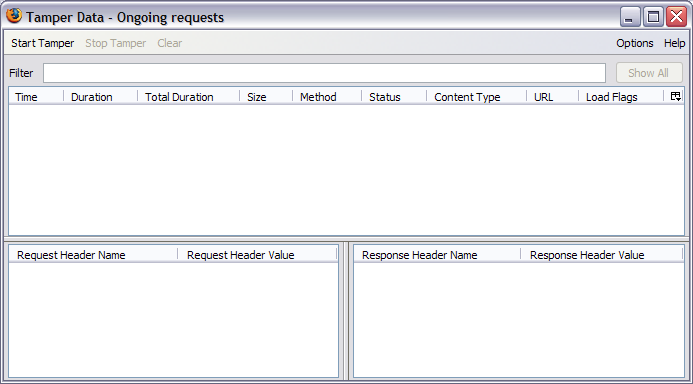Select Stop Tamper in toolbar
Image resolution: width=693 pixels, height=384 pixels.
click(x=115, y=43)
